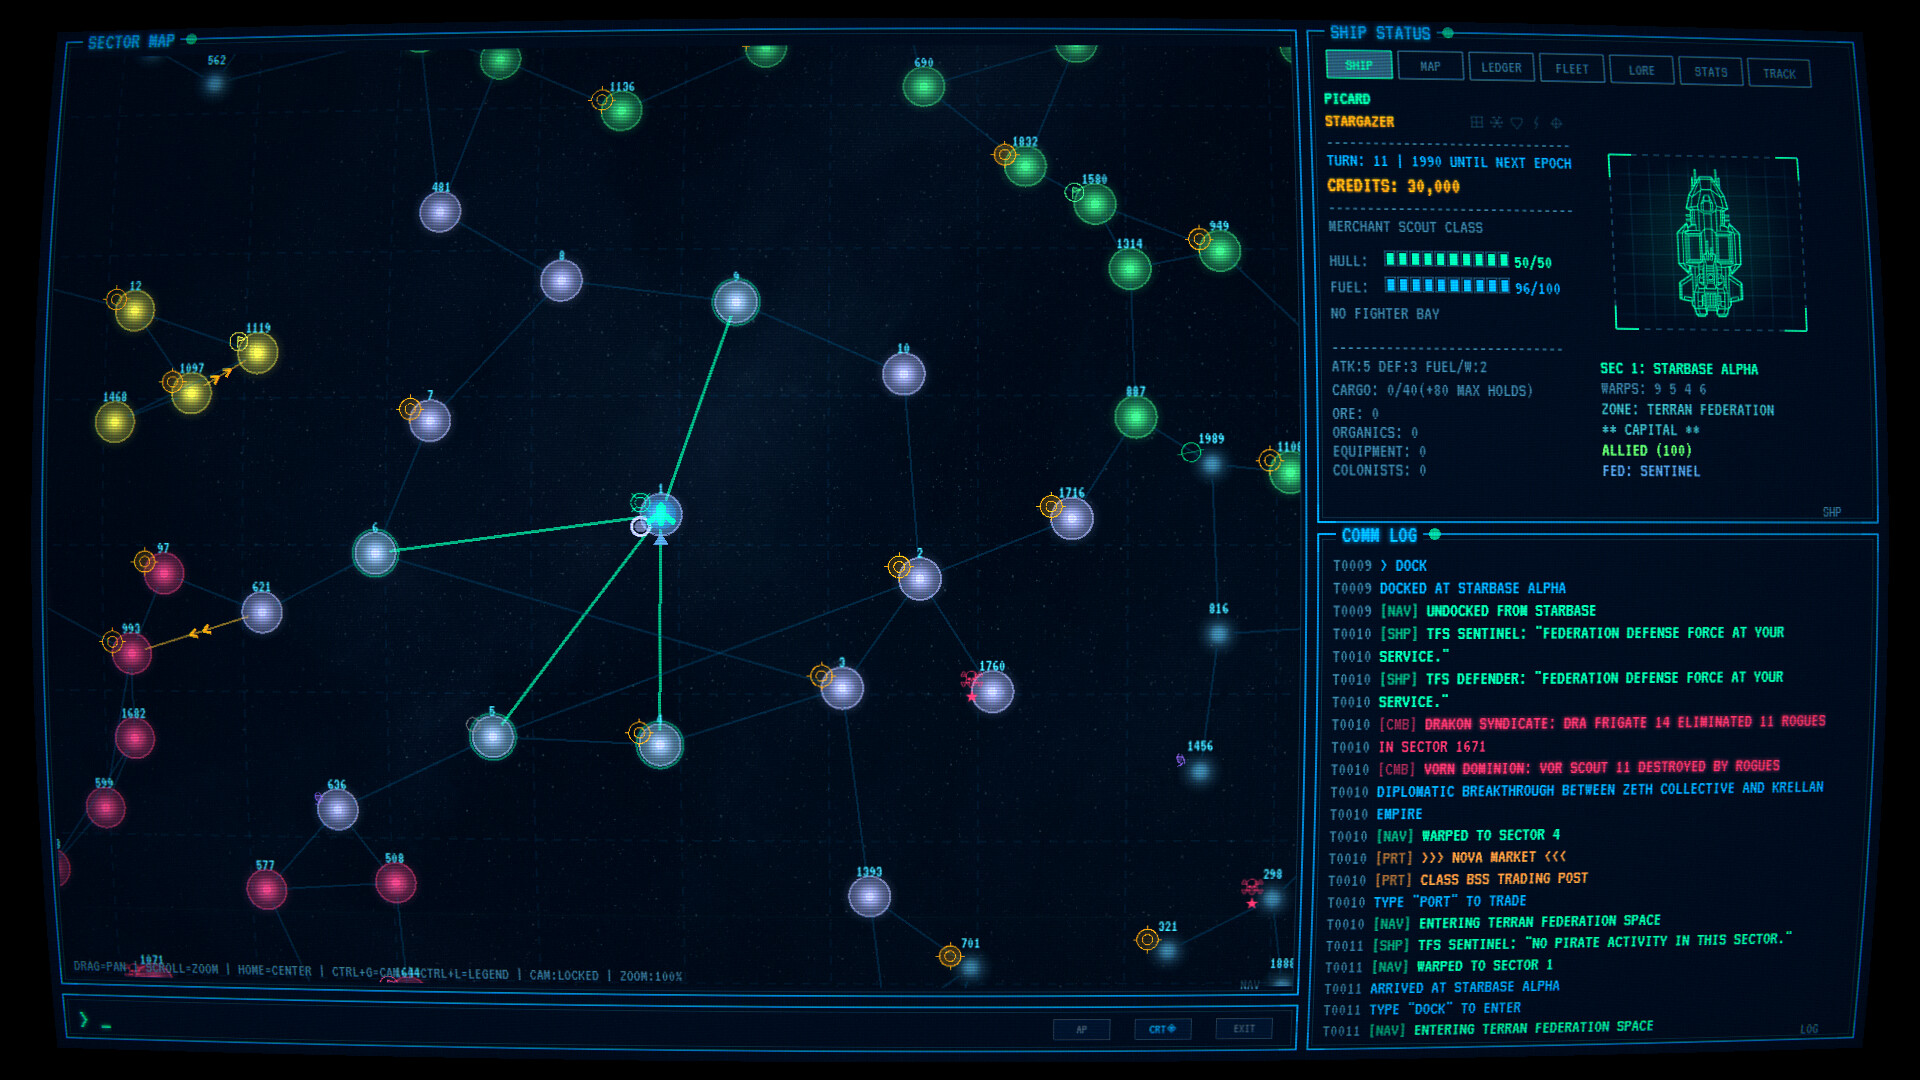Select red sector 508 node
Viewport: 1920px width, 1080px height.
[x=396, y=882]
